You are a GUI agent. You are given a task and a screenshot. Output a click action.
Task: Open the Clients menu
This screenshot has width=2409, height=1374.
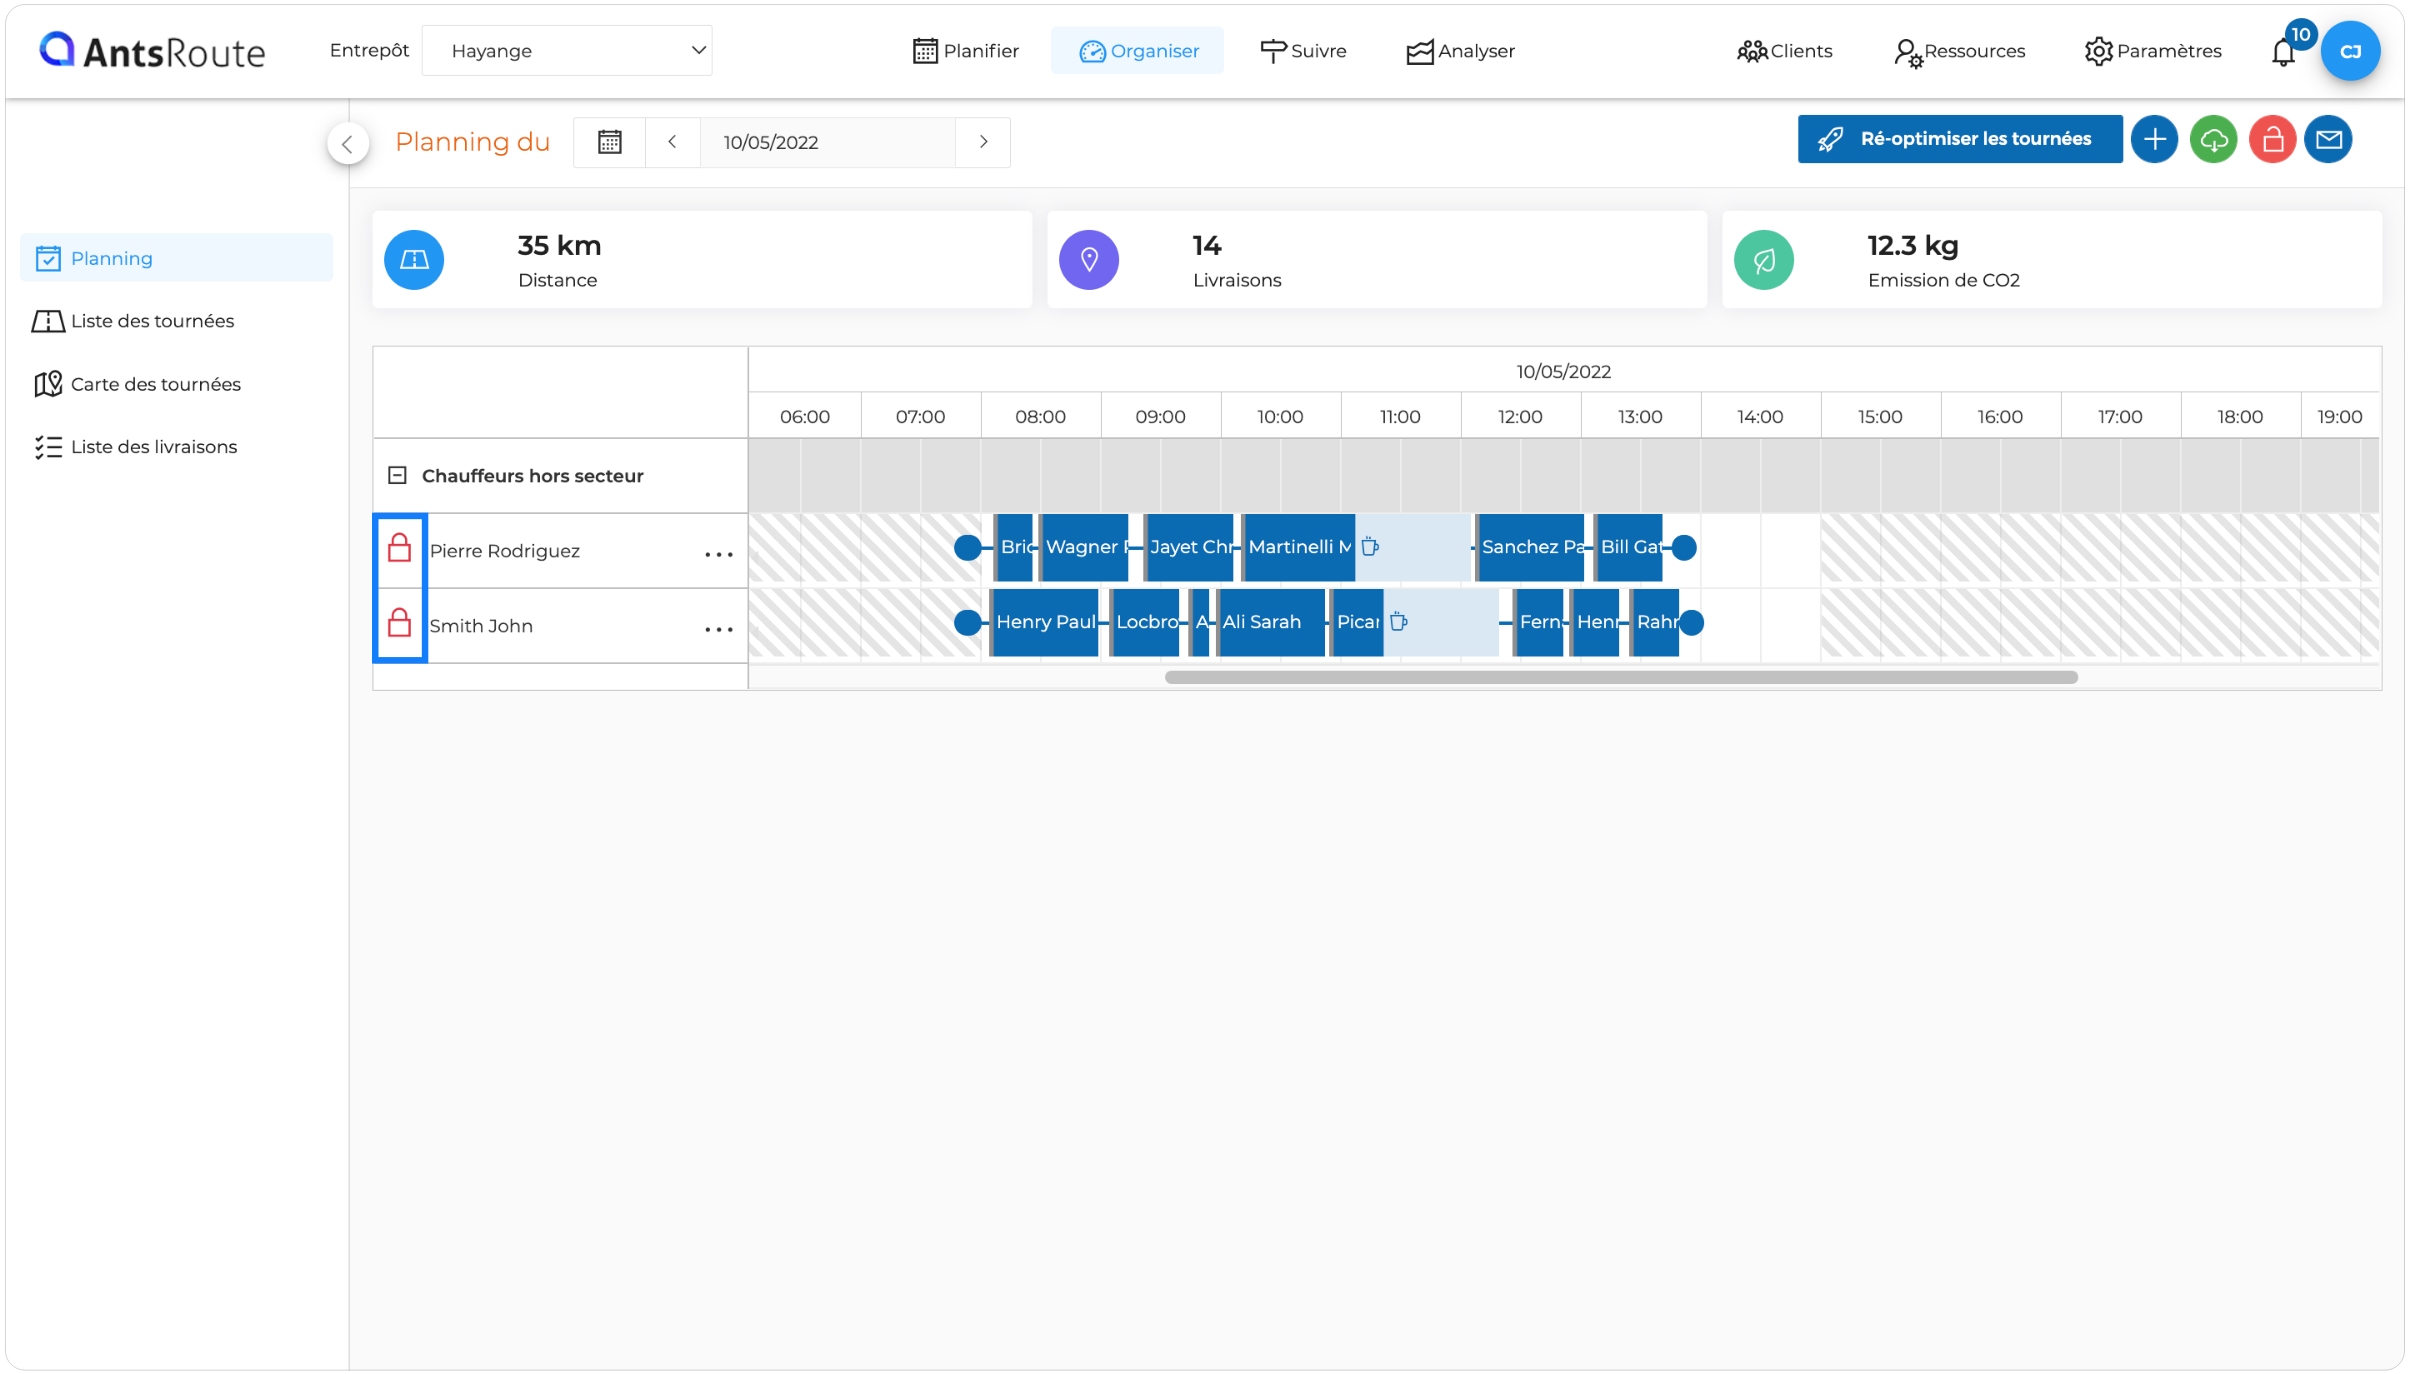[1784, 51]
